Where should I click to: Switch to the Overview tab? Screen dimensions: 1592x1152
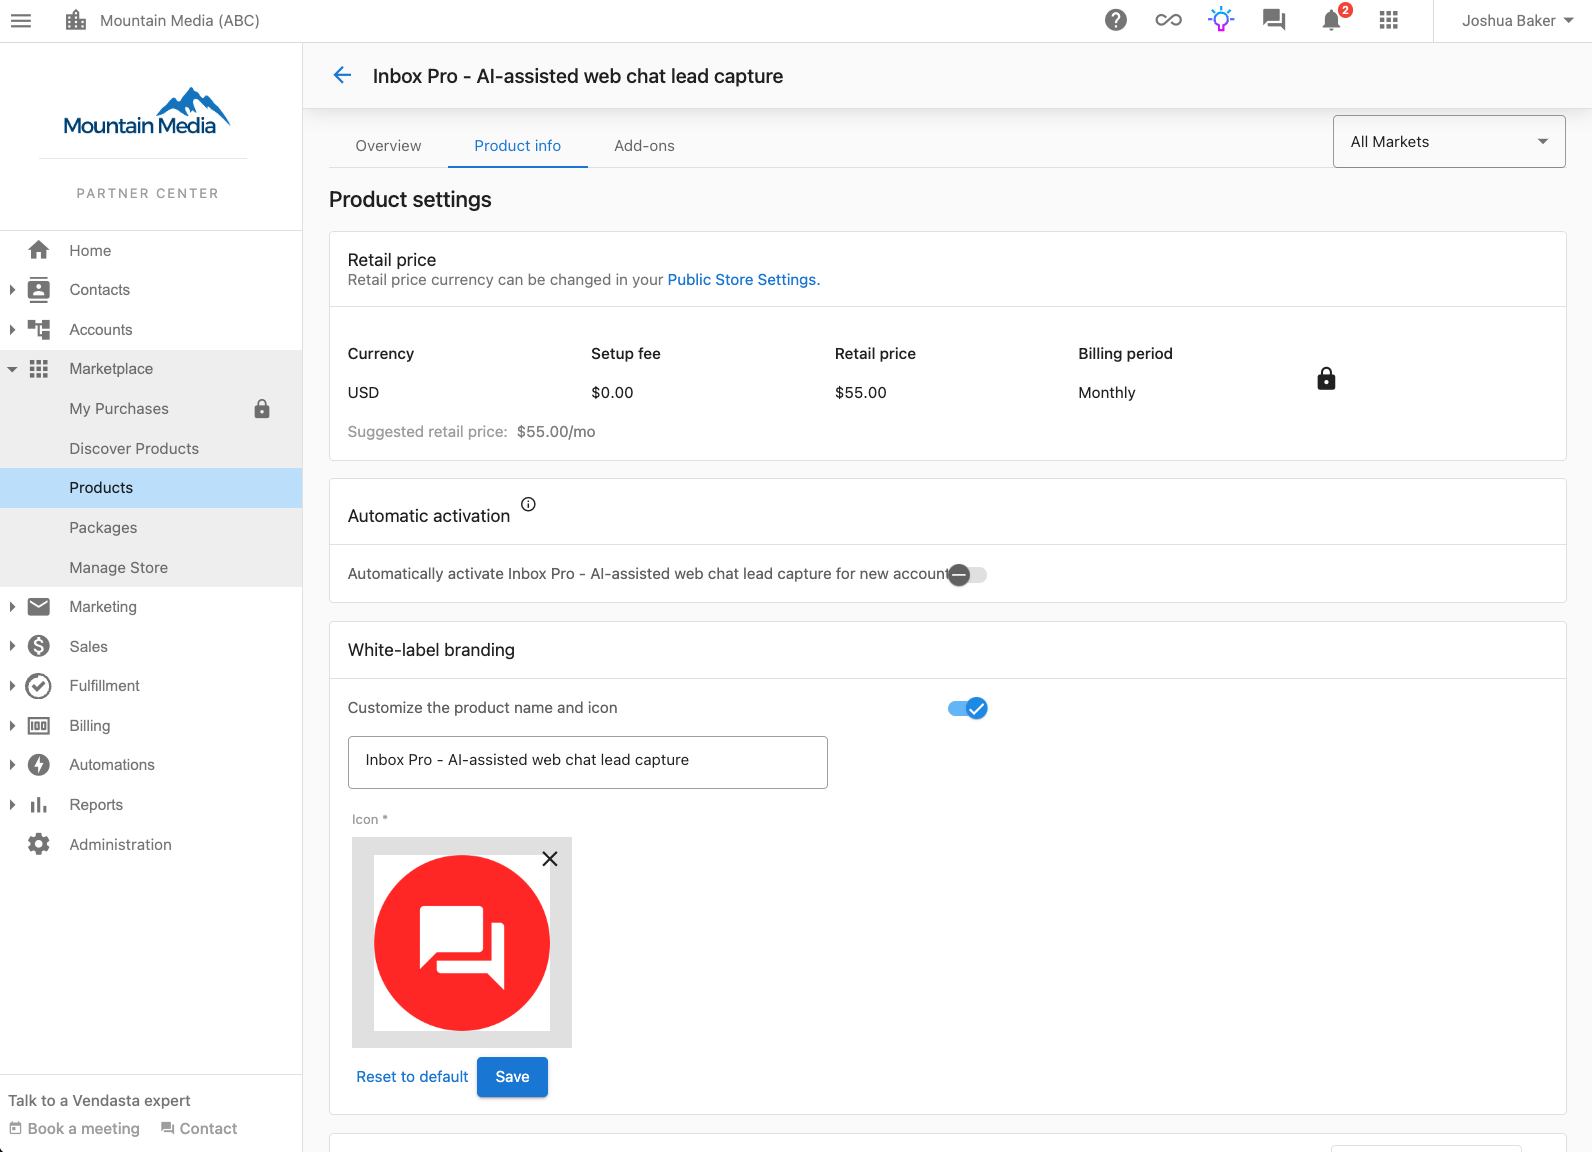tap(388, 146)
